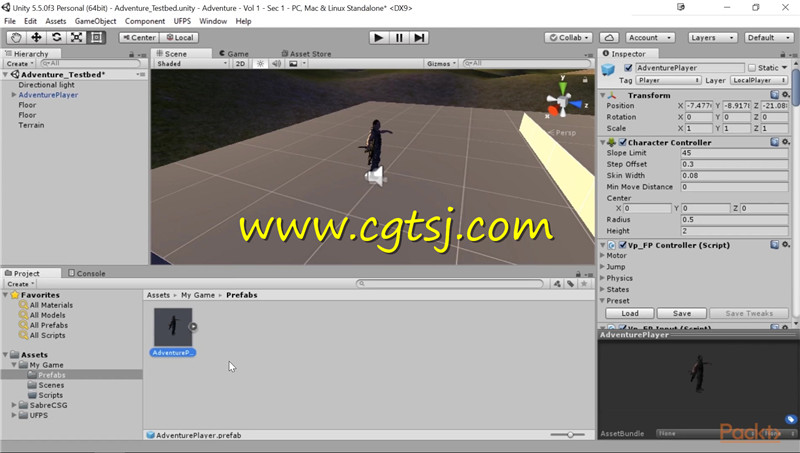Image resolution: width=800 pixels, height=453 pixels.
Task: Click the Step frame button
Action: tap(419, 38)
